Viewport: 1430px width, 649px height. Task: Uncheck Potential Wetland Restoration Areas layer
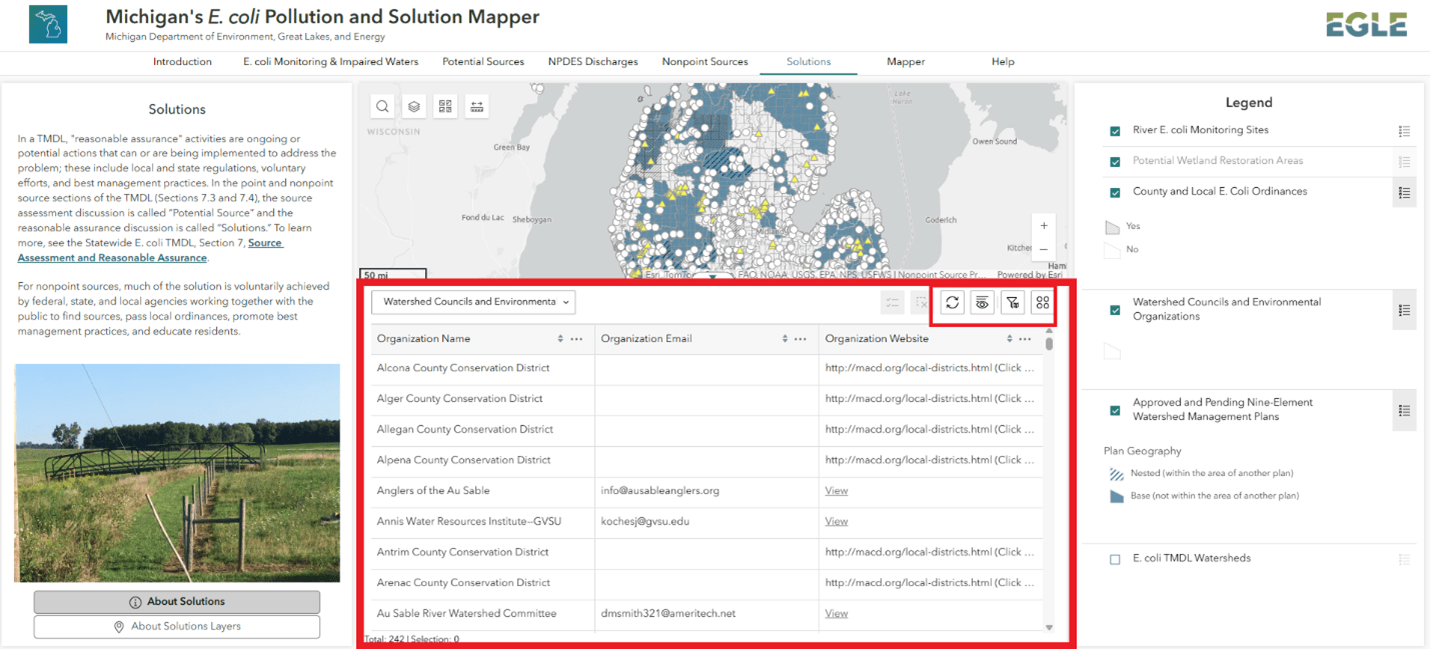(x=1115, y=162)
